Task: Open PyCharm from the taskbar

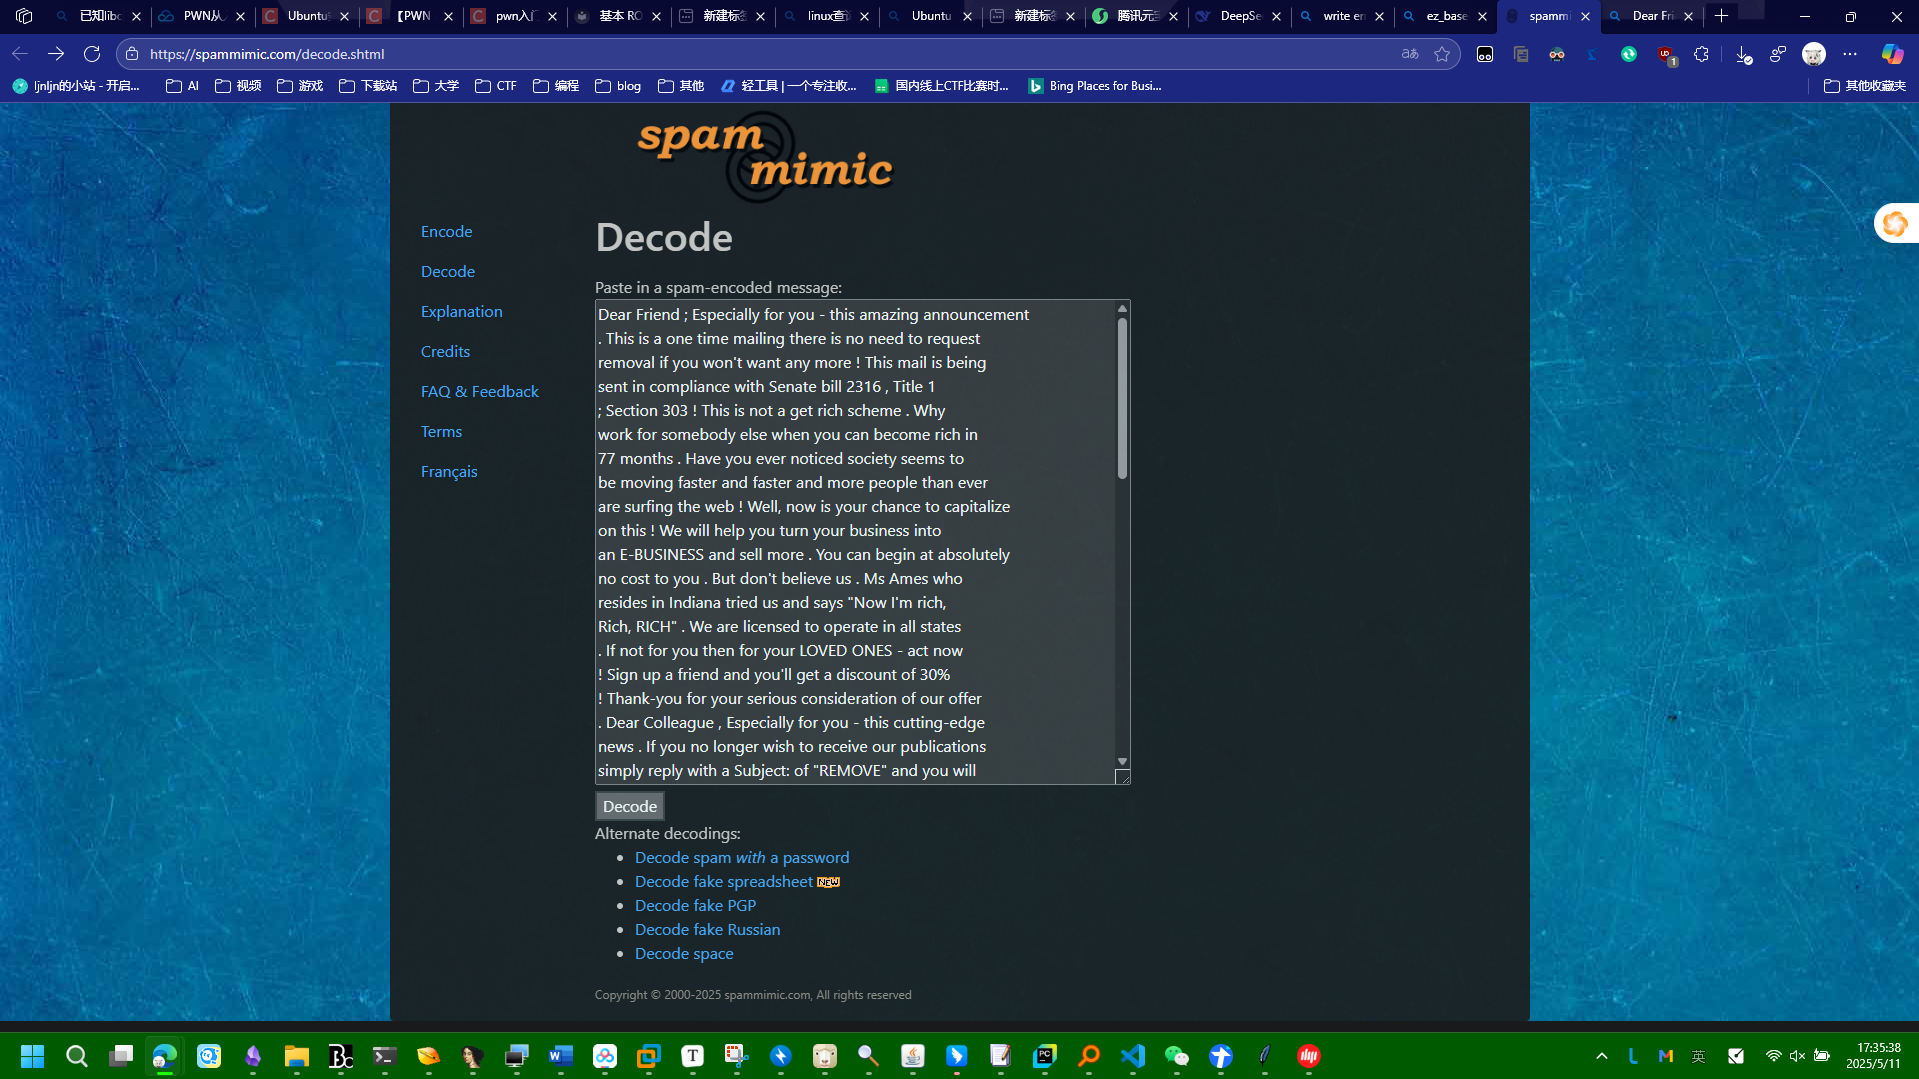Action: pyautogui.click(x=1044, y=1056)
